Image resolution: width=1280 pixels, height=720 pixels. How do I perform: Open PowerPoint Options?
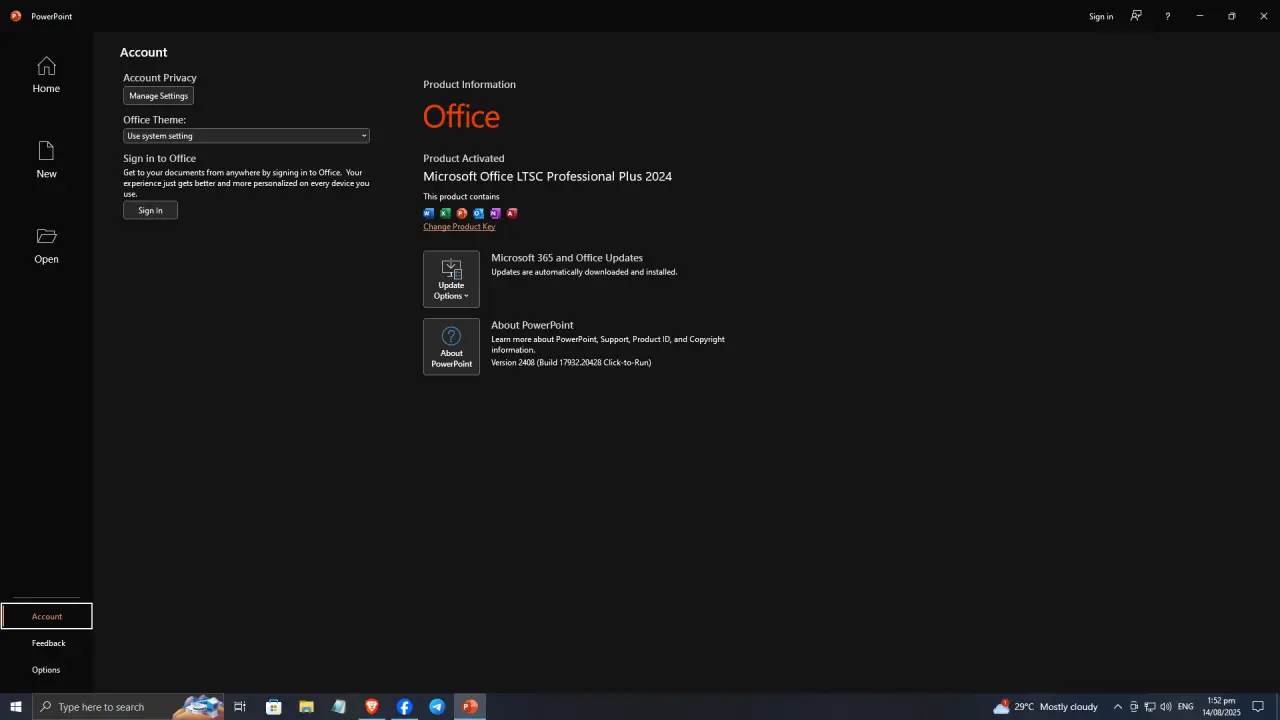(46, 670)
